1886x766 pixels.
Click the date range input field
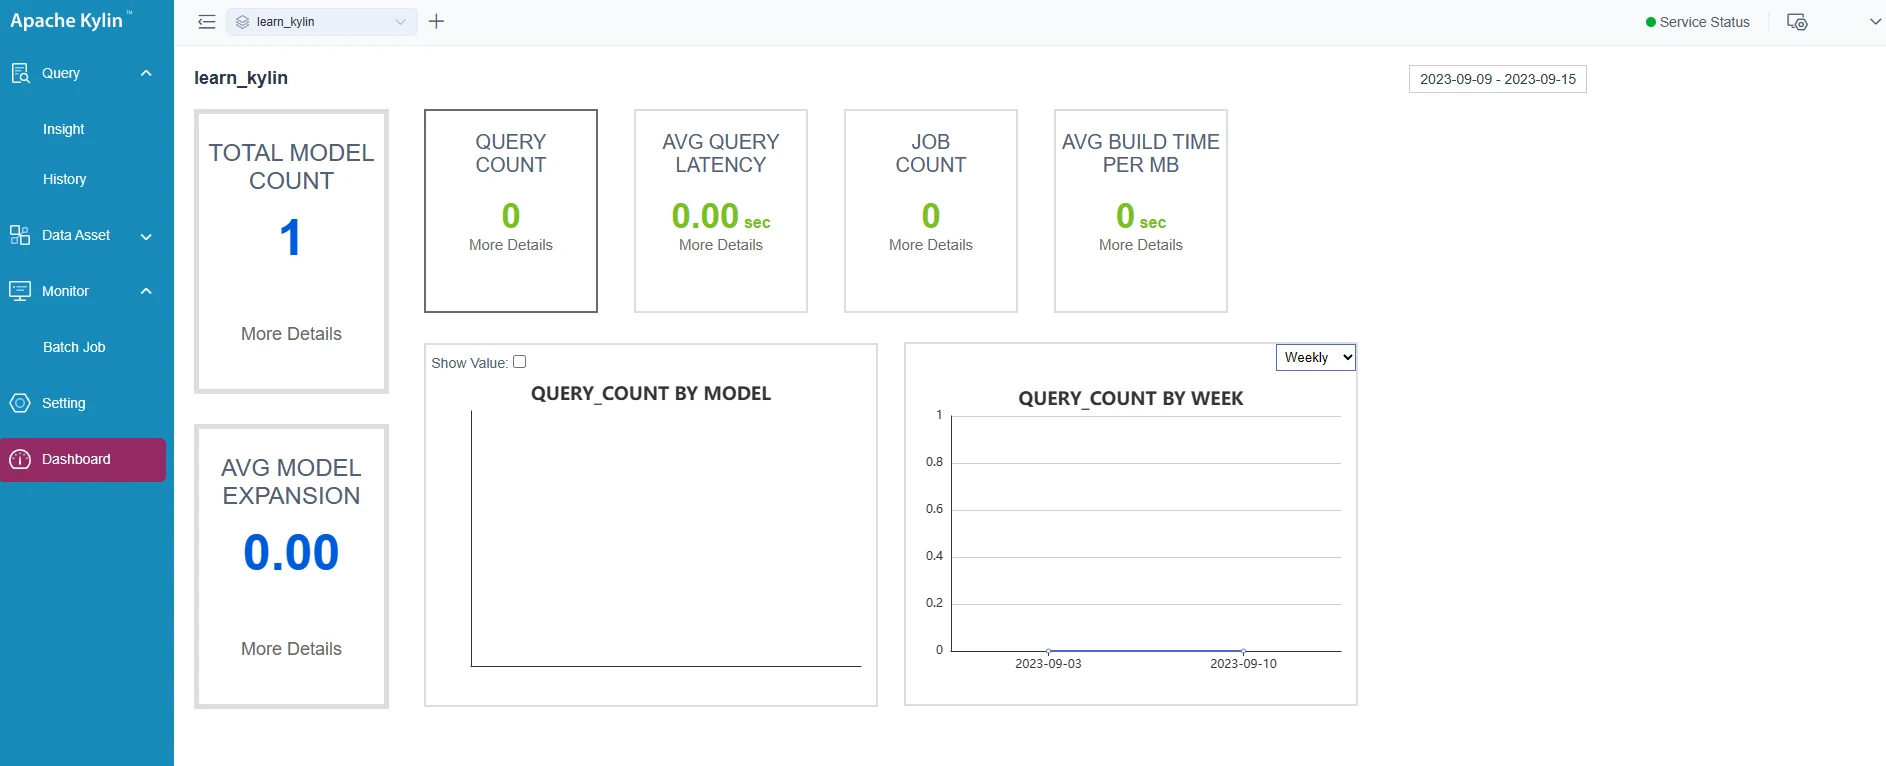(x=1497, y=79)
